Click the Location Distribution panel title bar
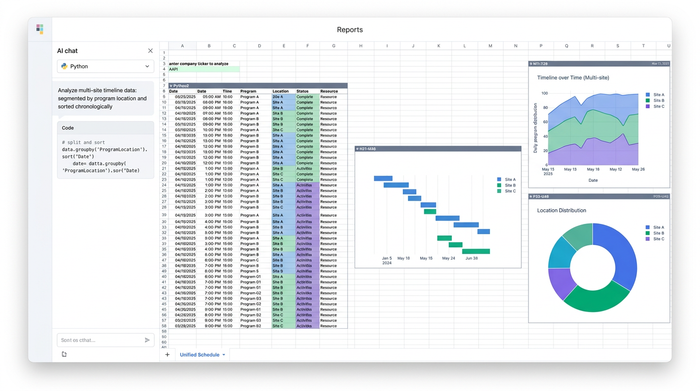 click(x=599, y=196)
